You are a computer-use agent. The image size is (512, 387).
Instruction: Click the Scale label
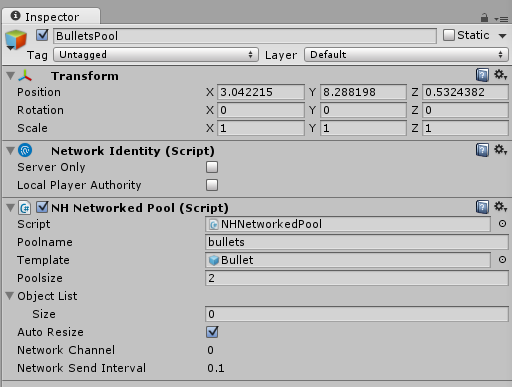point(32,128)
